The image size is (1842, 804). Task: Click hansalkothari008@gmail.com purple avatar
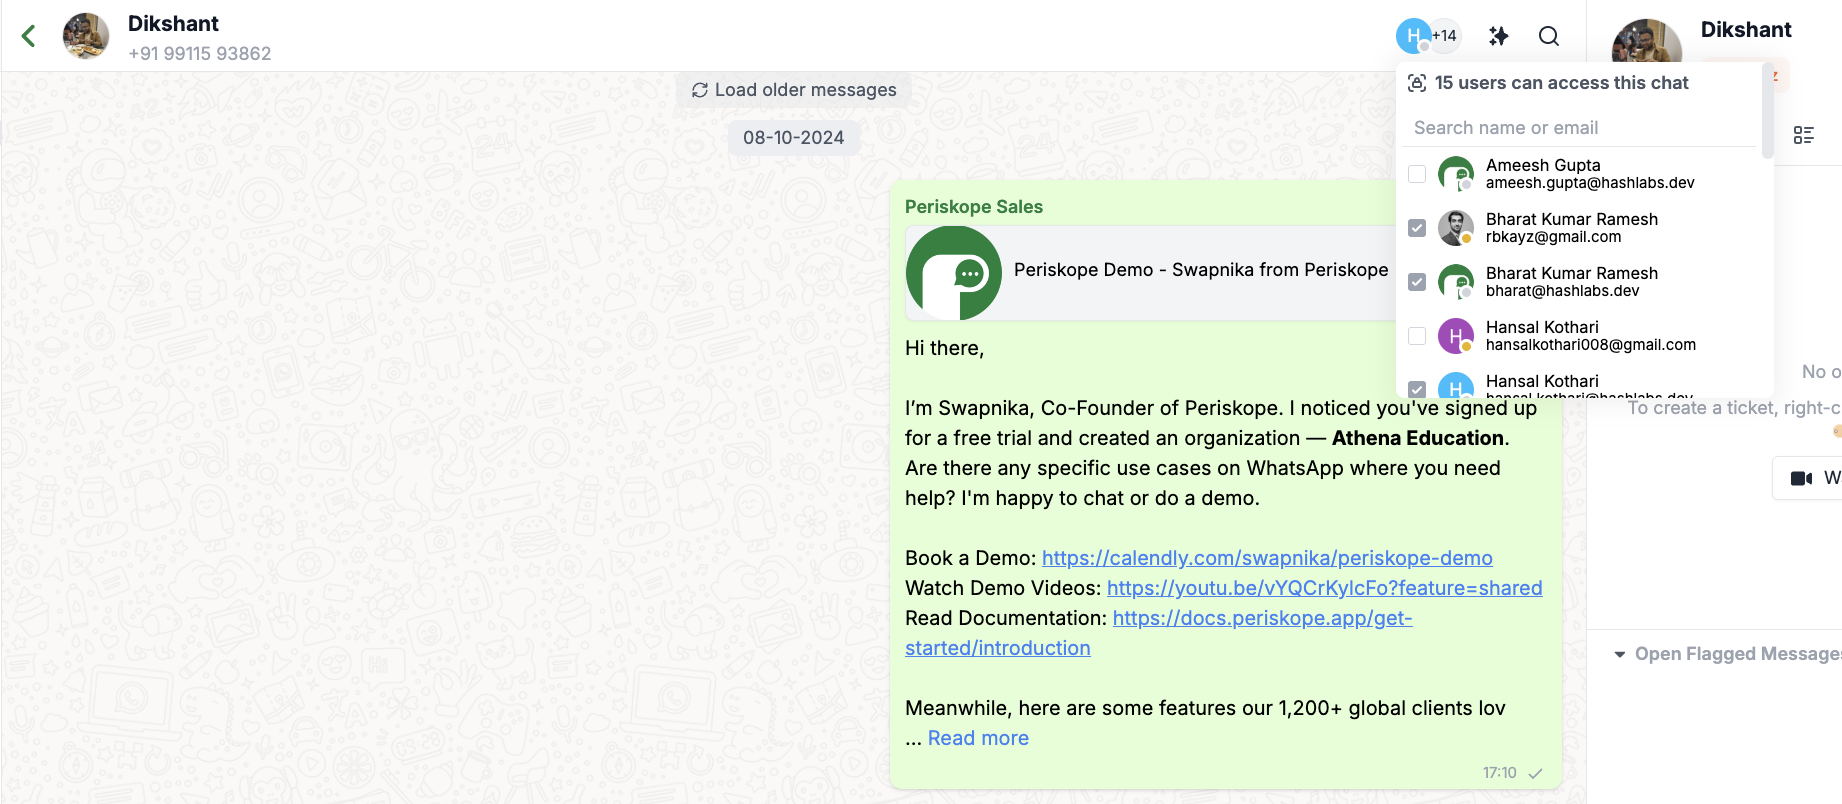click(x=1456, y=336)
